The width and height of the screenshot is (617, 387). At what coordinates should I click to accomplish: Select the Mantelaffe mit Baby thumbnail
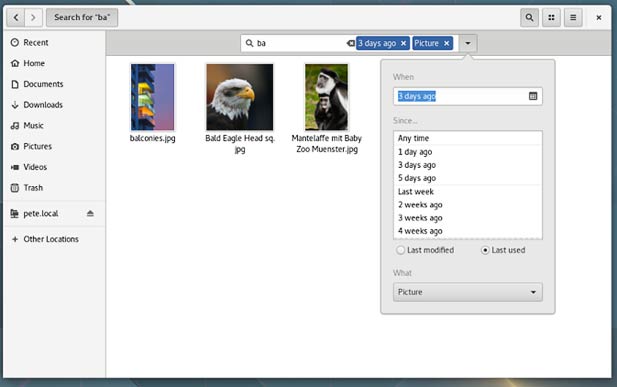click(x=327, y=97)
